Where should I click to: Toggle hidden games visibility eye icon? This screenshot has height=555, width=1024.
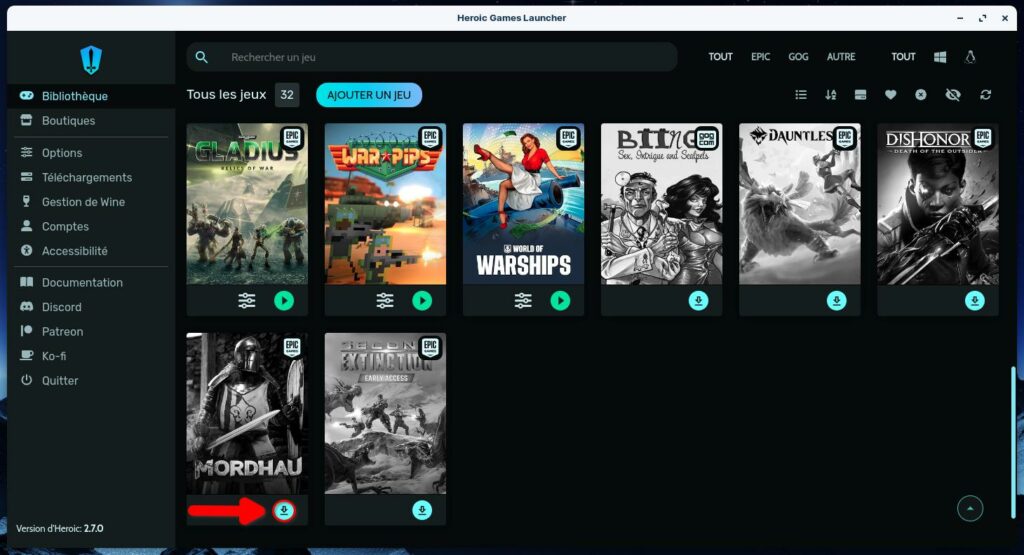pos(952,95)
